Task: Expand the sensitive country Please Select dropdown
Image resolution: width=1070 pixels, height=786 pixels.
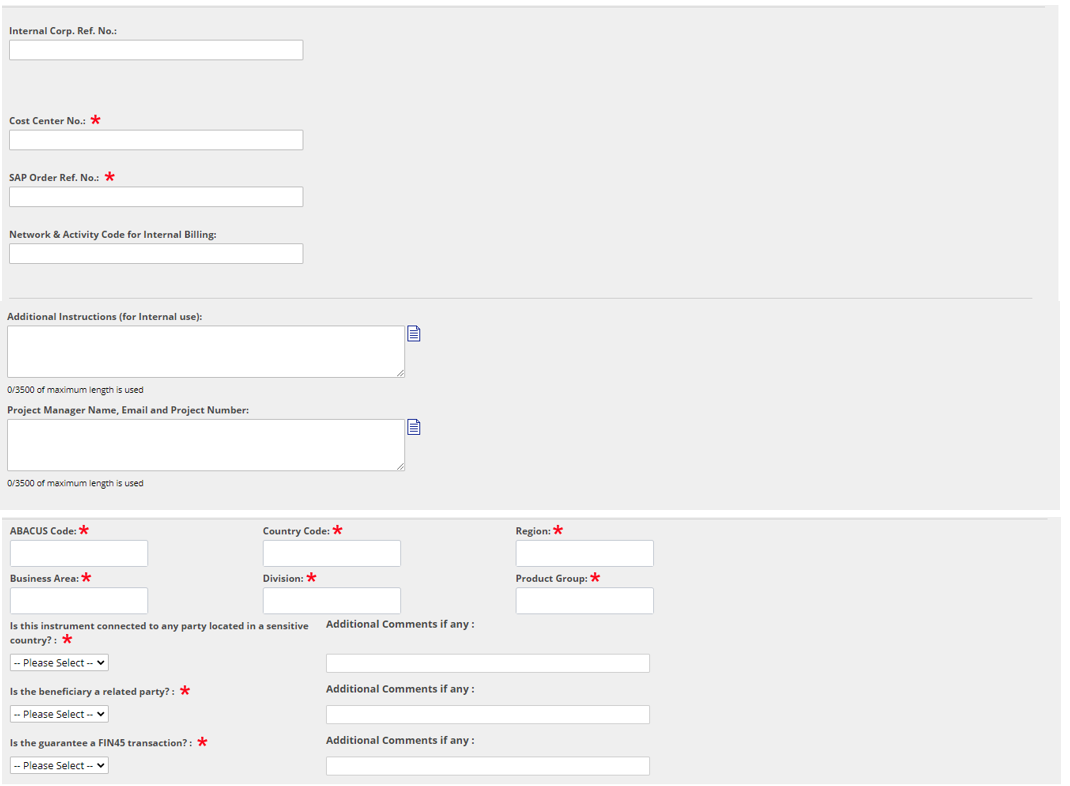Action: (x=59, y=663)
